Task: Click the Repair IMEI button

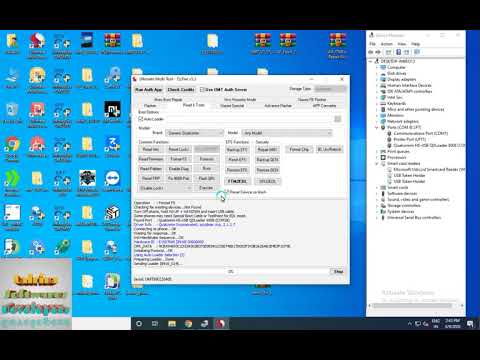Action: (x=267, y=150)
